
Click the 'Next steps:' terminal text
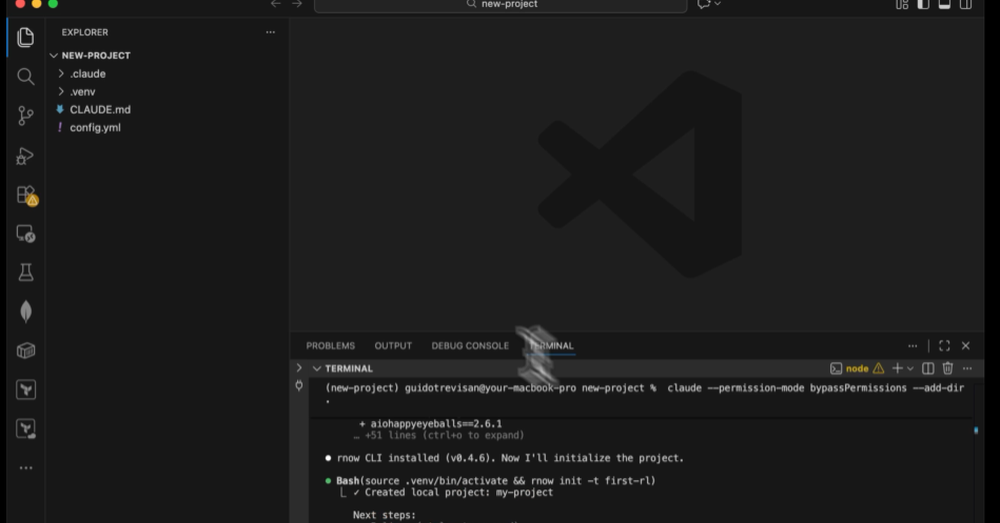point(384,515)
